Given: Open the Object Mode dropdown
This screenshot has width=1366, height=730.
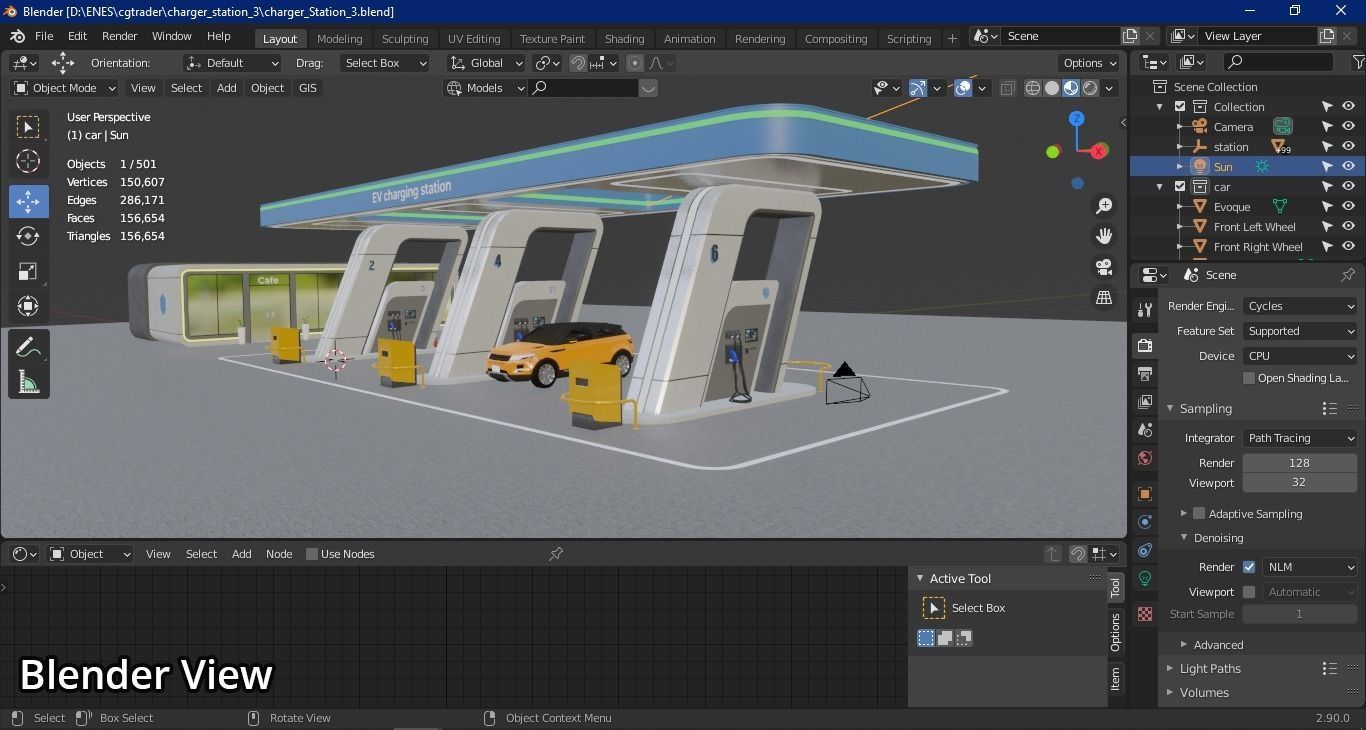Looking at the screenshot, I should [65, 88].
